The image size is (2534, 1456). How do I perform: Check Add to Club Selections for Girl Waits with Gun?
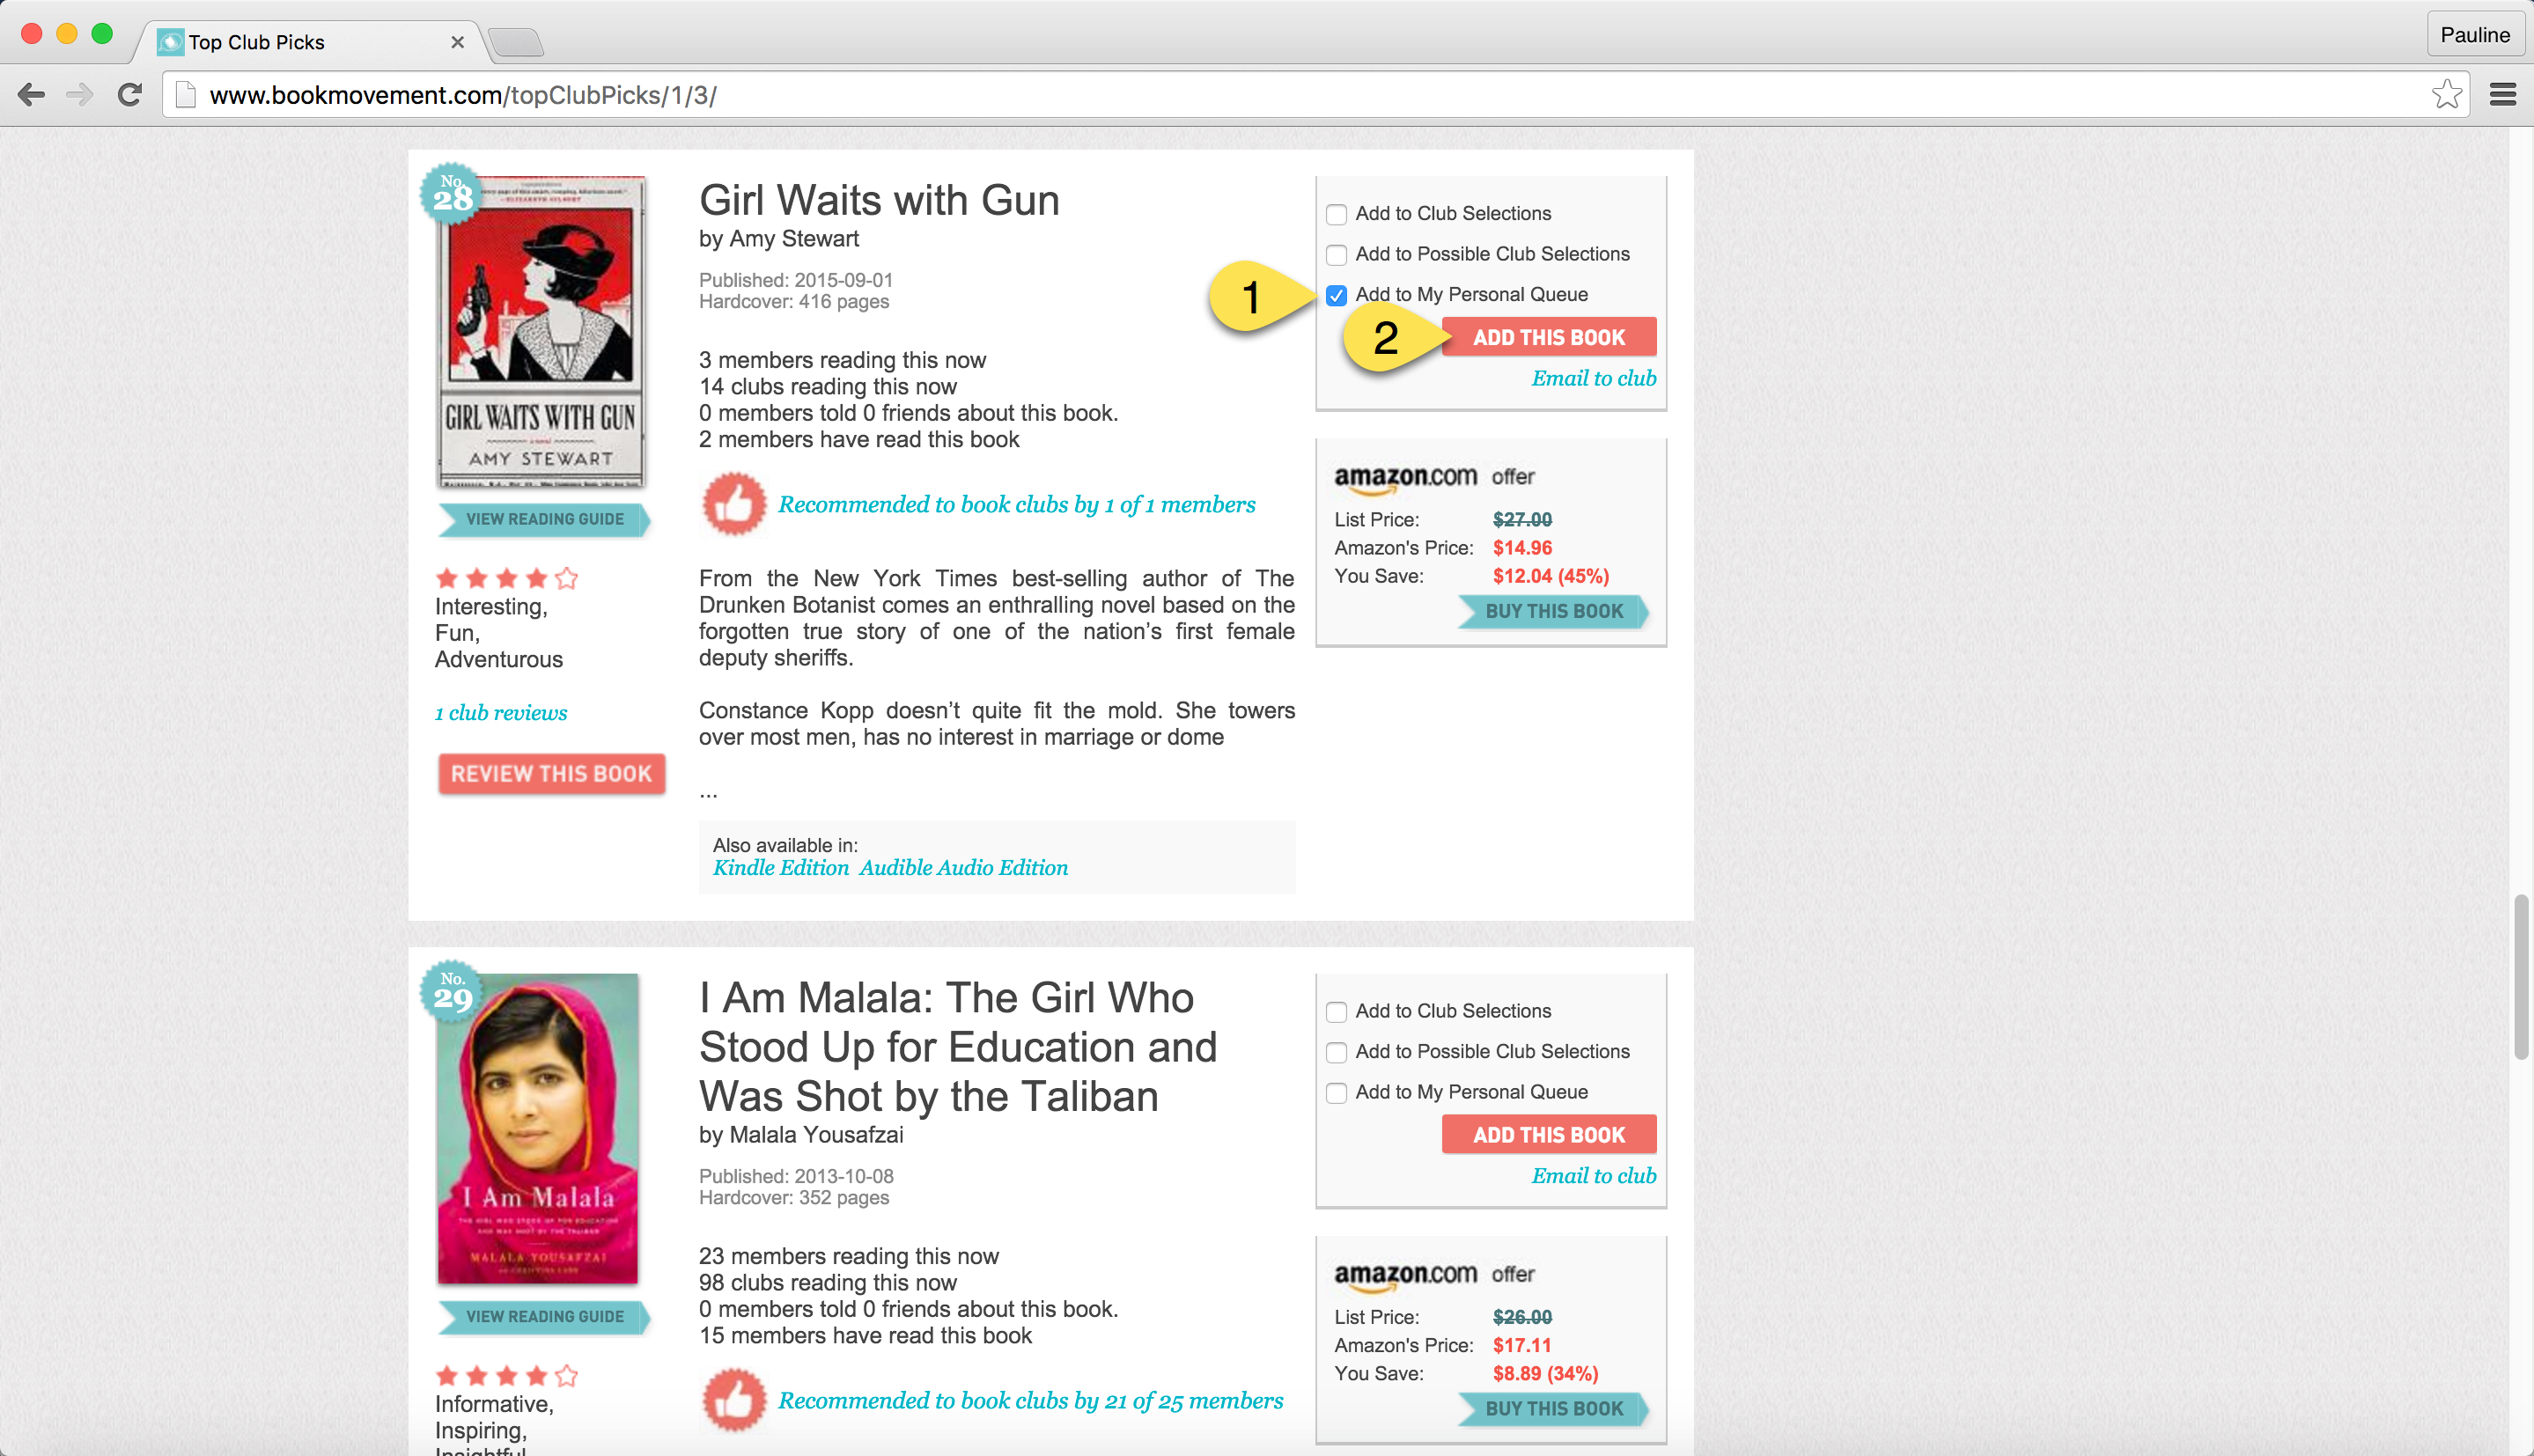click(x=1336, y=214)
